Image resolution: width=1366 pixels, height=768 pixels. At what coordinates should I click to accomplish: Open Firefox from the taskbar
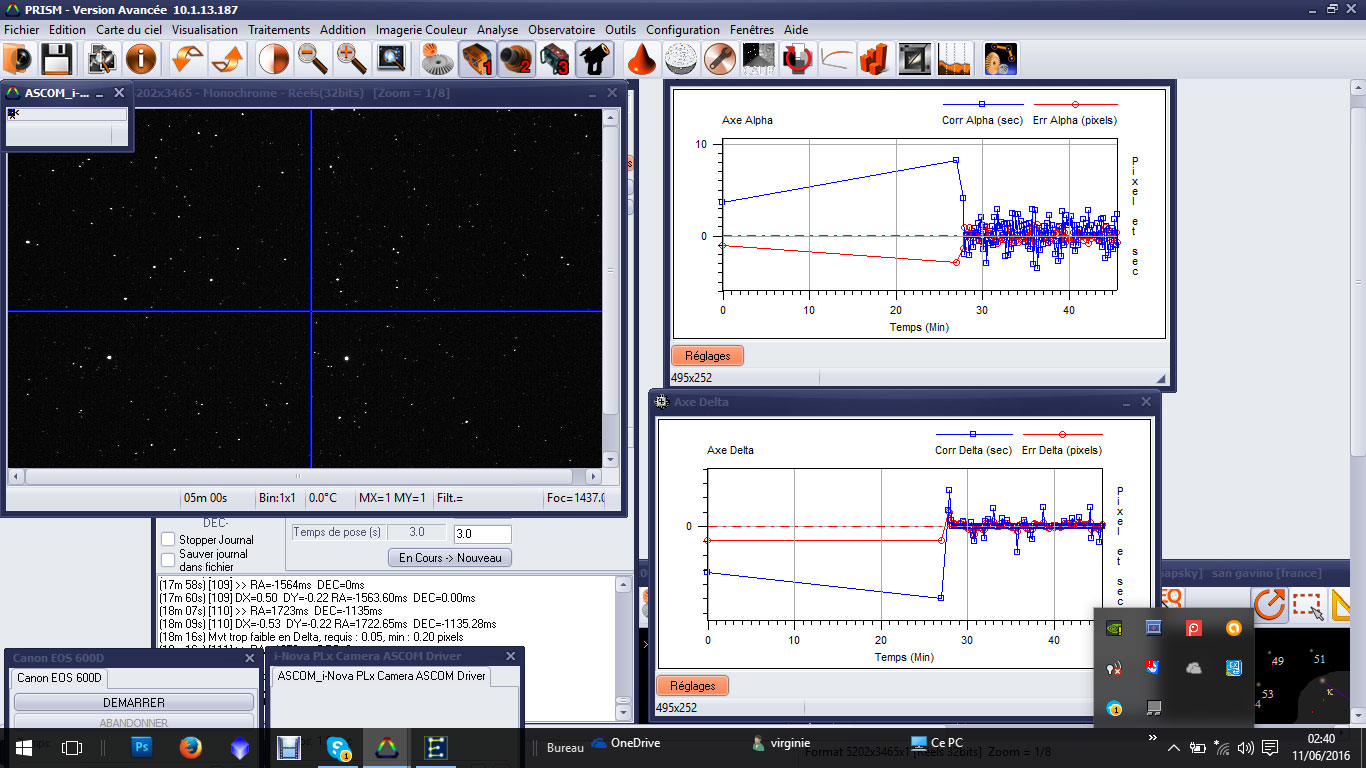coord(191,747)
